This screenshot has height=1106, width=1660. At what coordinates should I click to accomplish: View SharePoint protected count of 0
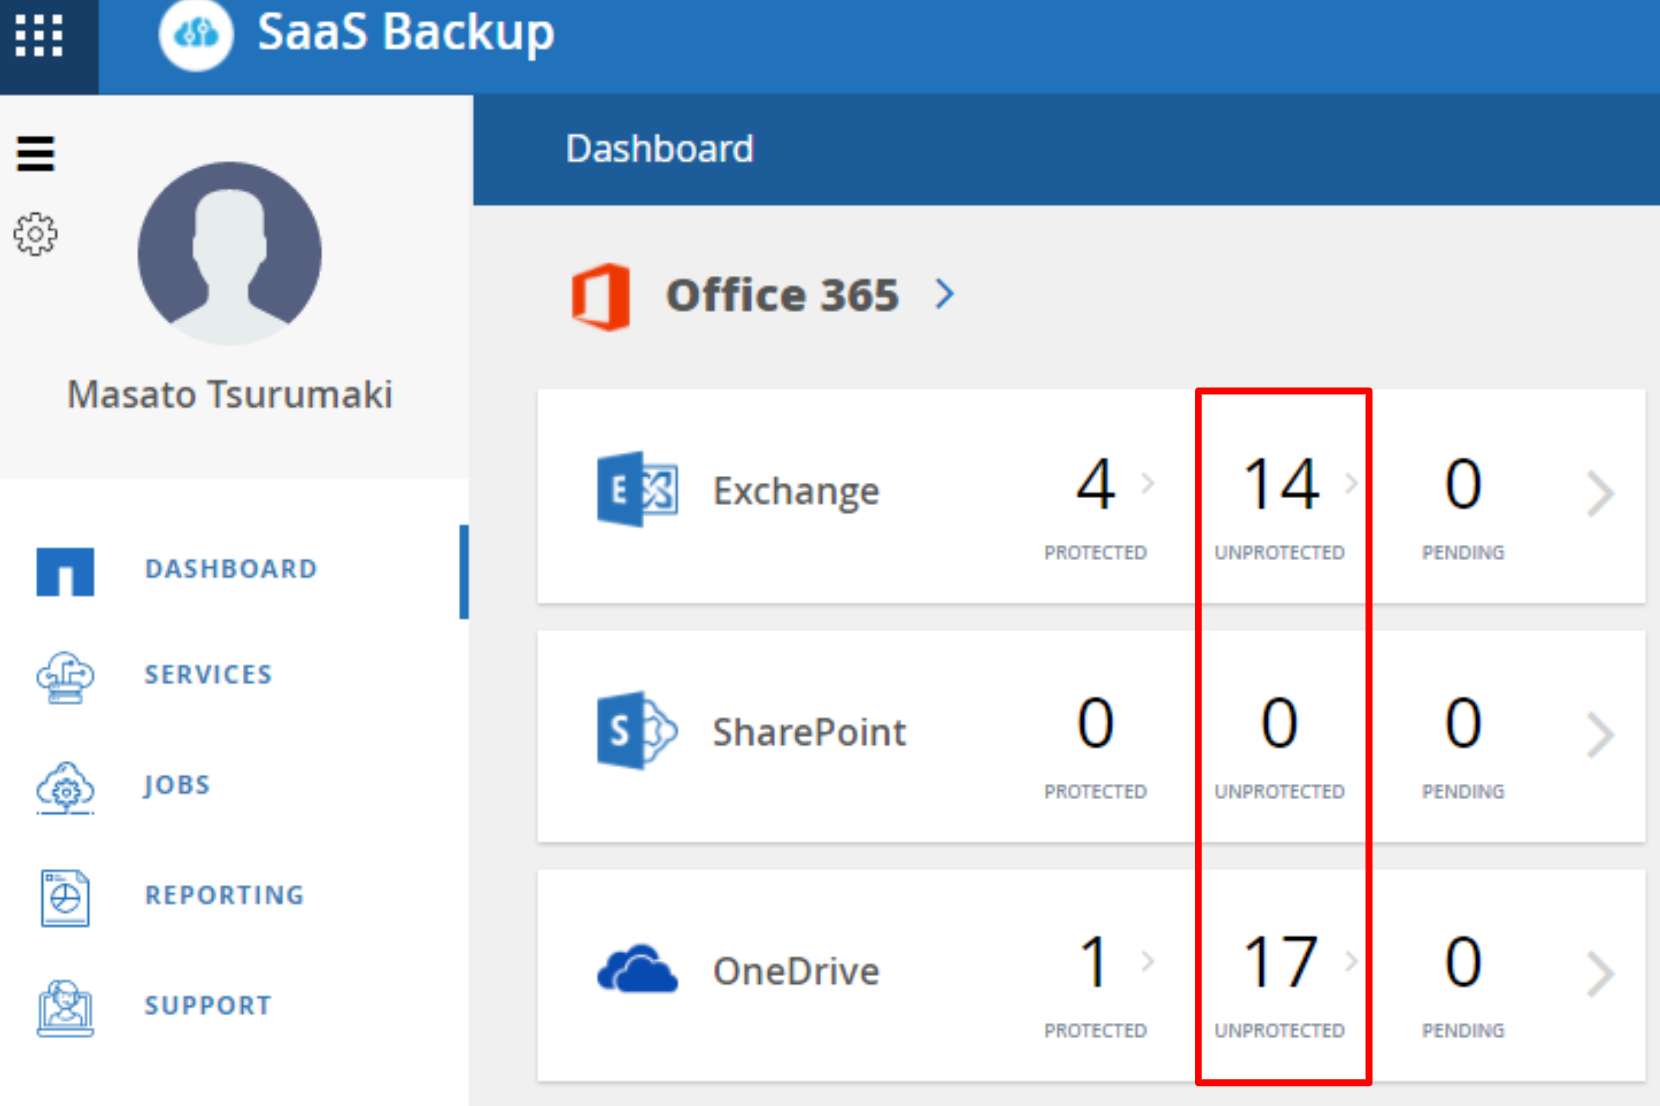click(x=1095, y=723)
